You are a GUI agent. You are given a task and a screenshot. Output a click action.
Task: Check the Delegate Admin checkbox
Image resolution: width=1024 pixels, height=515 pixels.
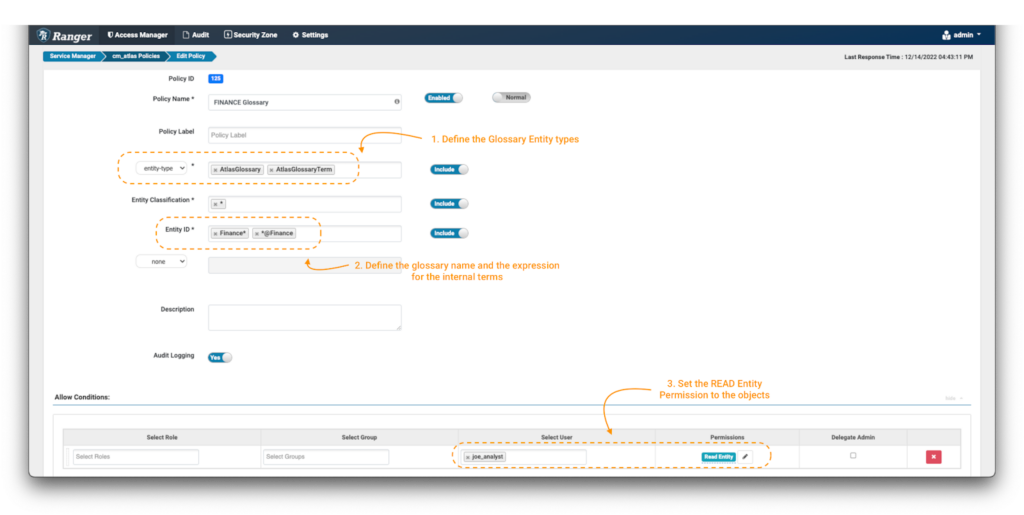(x=853, y=455)
